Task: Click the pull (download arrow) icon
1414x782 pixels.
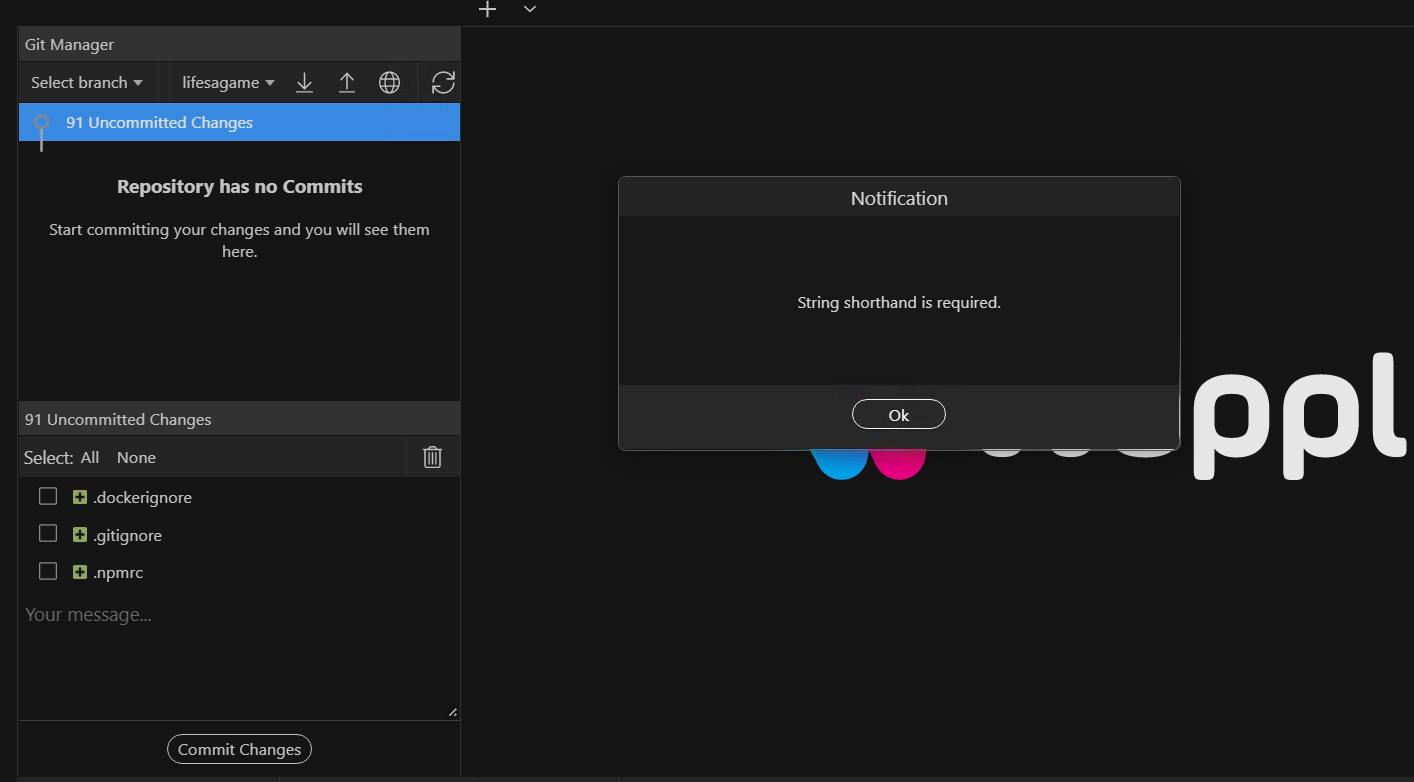Action: pyautogui.click(x=305, y=83)
